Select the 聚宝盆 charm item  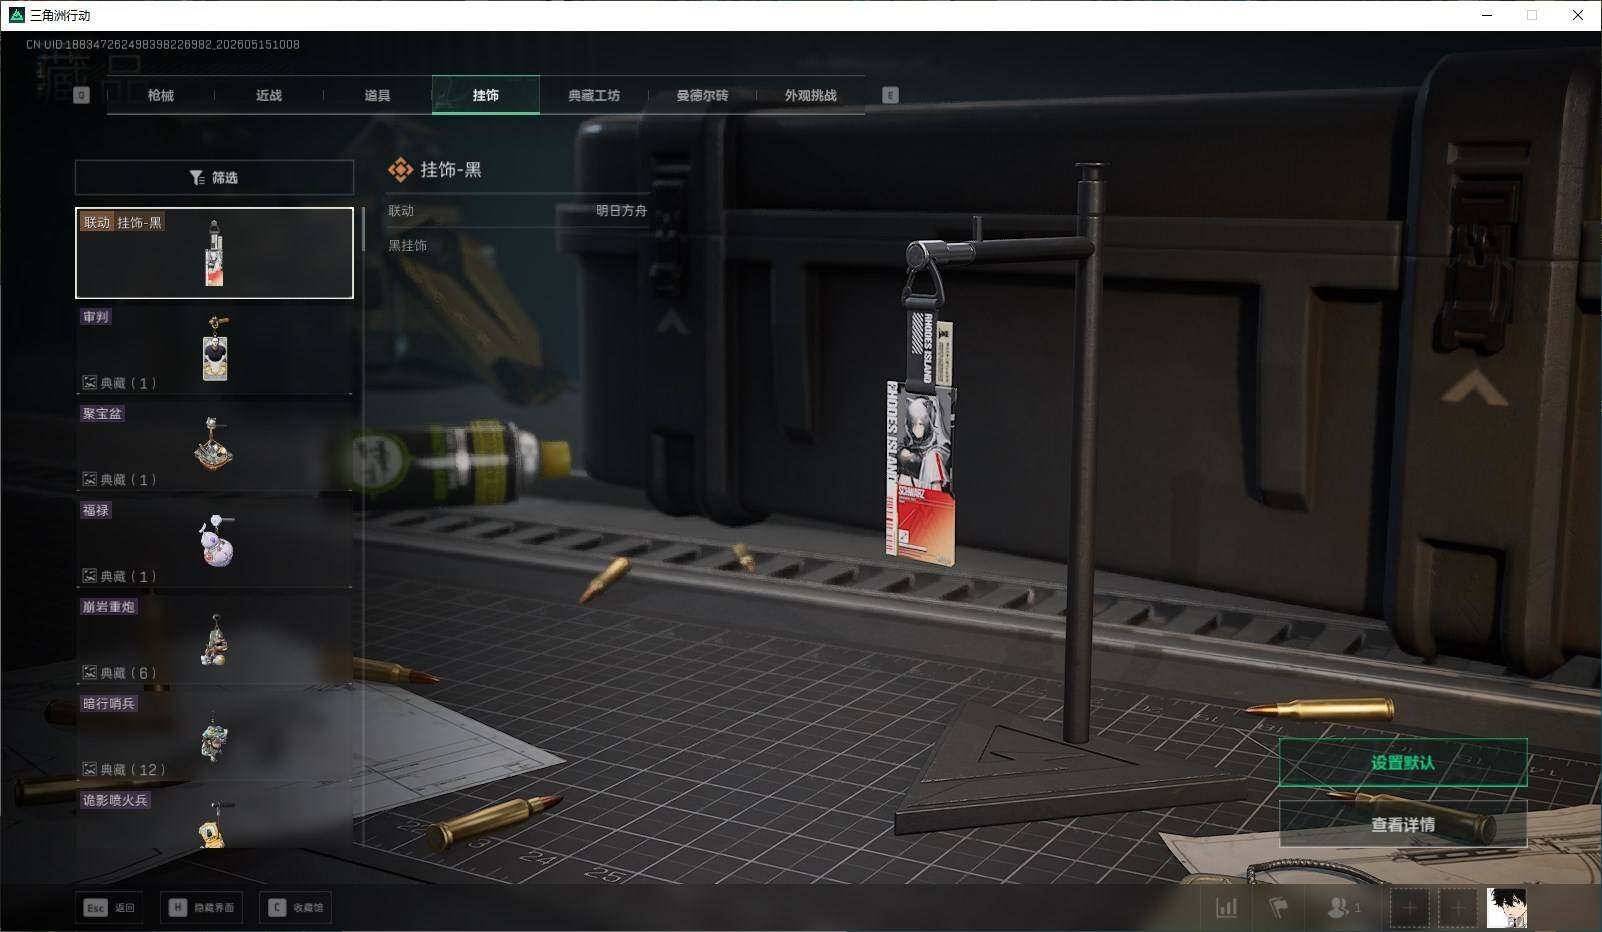tap(214, 445)
